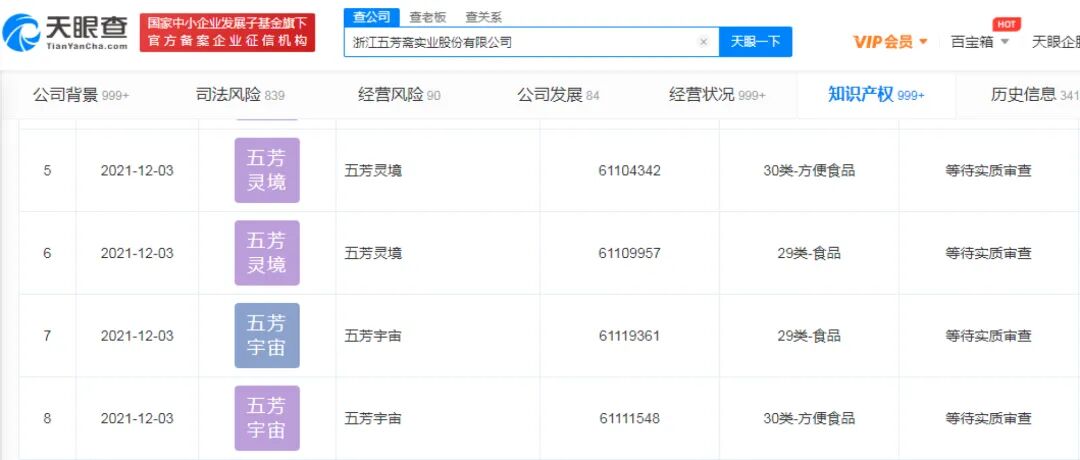Open the 经营风险 section tab
This screenshot has height=460, width=1080.
399,95
